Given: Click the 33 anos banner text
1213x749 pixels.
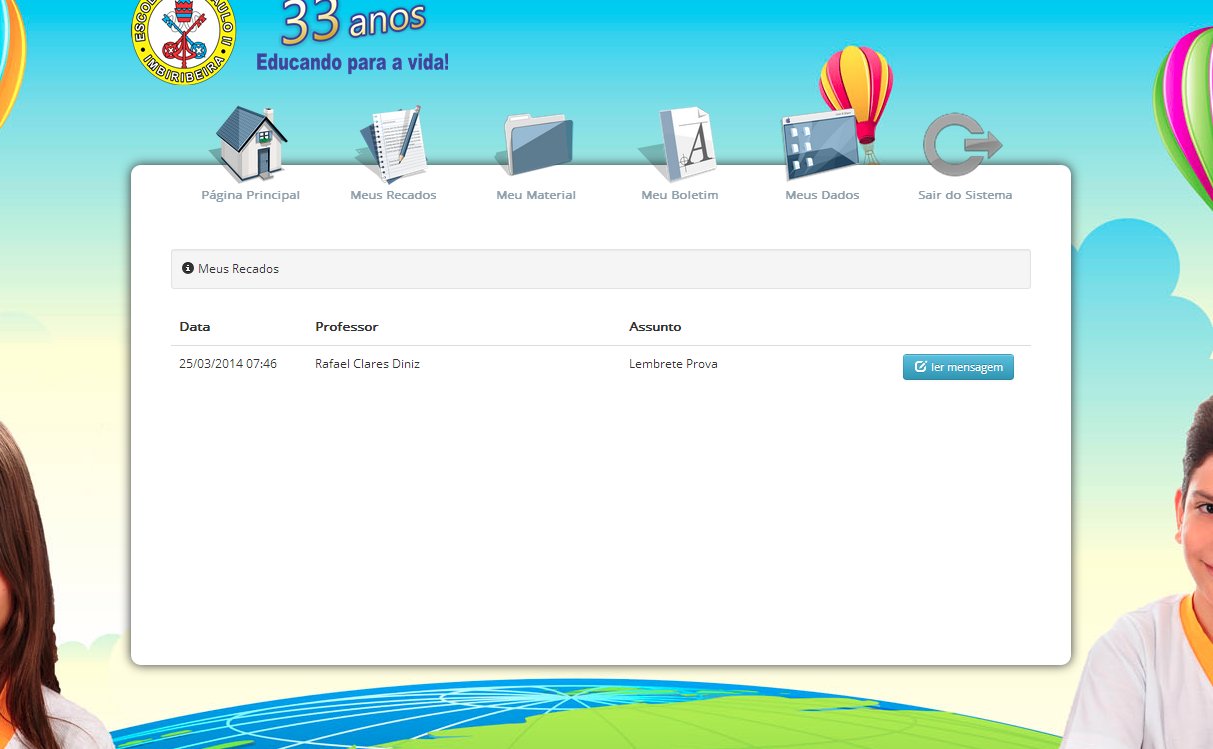Looking at the screenshot, I should coord(353,23).
